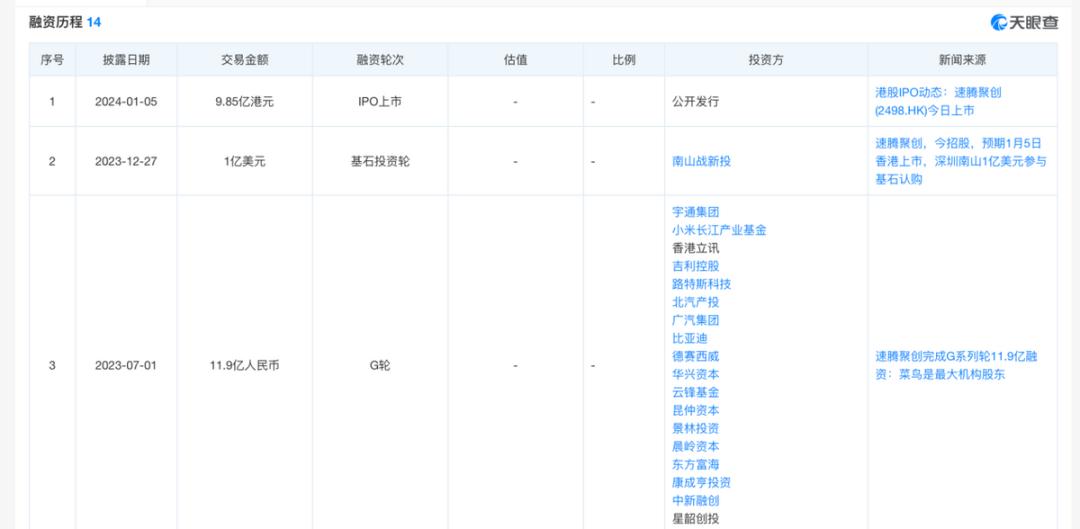The height and width of the screenshot is (529, 1080).
Task: Click the 披露日期 column header
Action: [126, 60]
